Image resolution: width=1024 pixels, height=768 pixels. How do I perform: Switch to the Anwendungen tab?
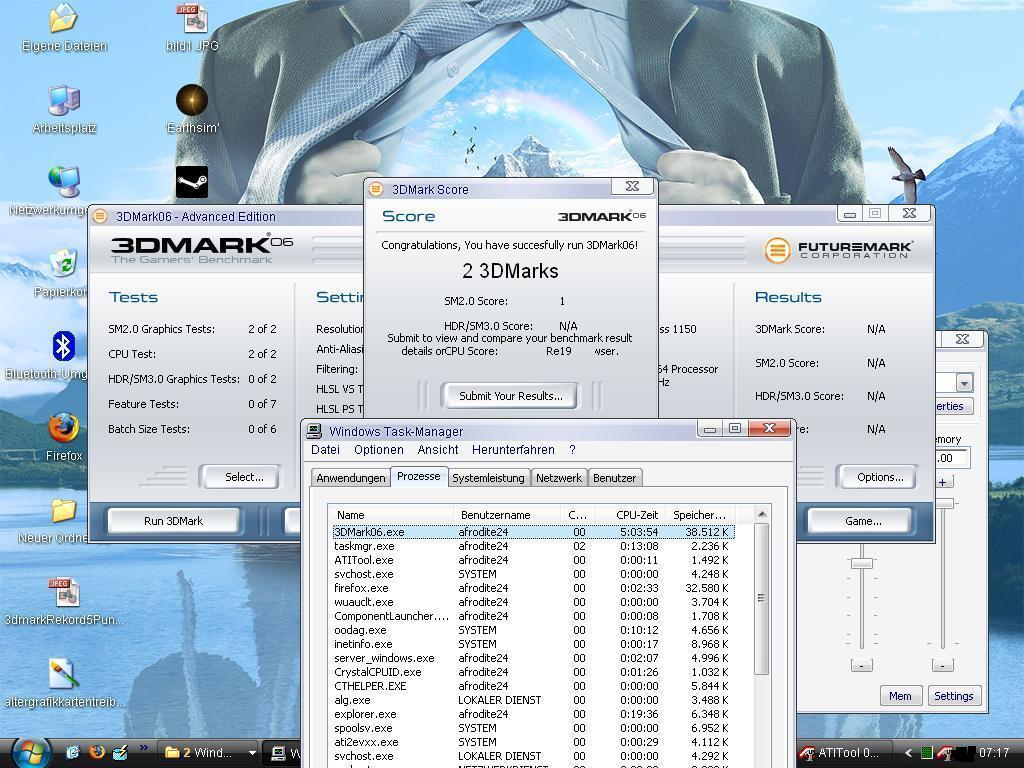[x=351, y=478]
